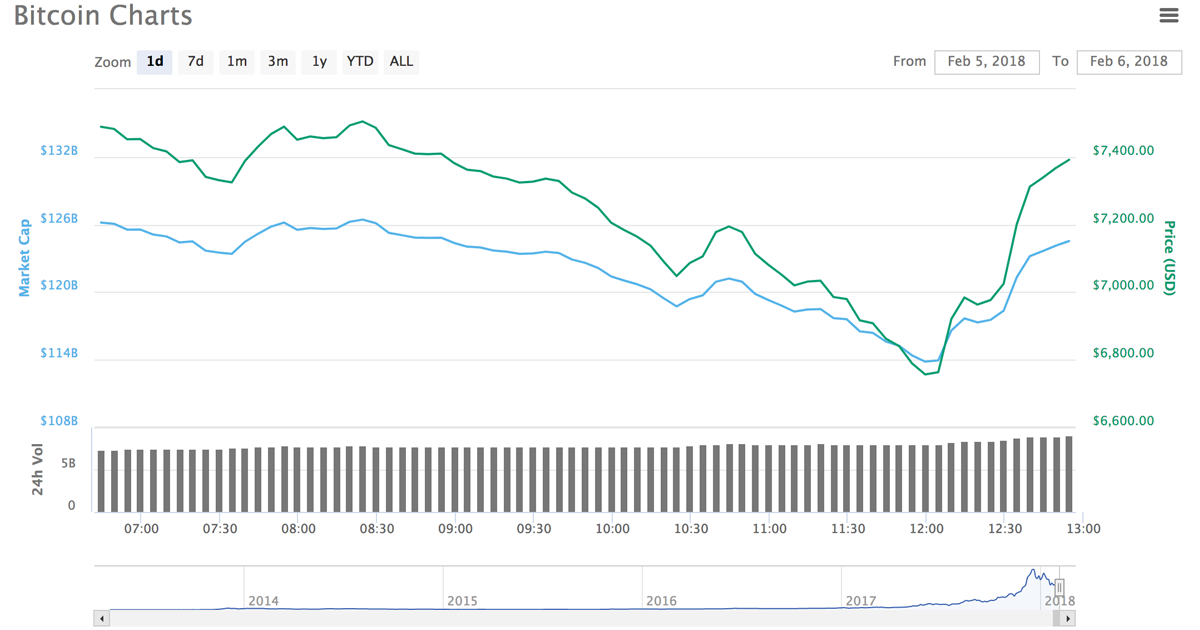The height and width of the screenshot is (630, 1200).
Task: Switch zoom to 1m
Action: 237,61
